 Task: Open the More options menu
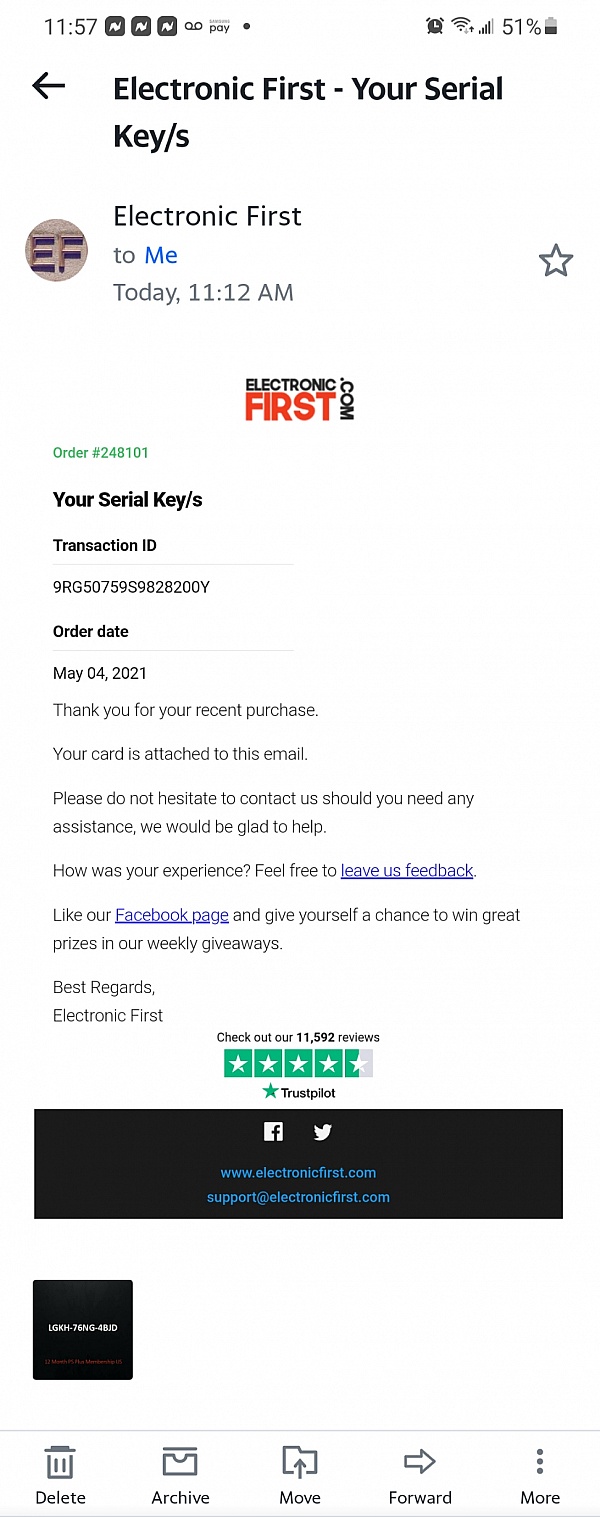click(x=540, y=1475)
